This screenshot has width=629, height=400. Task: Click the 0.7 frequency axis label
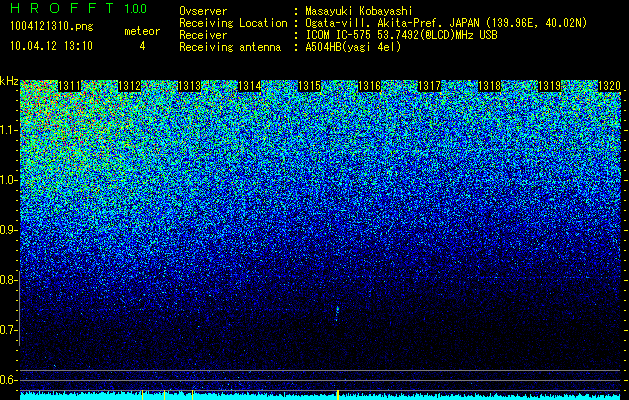(x=8, y=330)
